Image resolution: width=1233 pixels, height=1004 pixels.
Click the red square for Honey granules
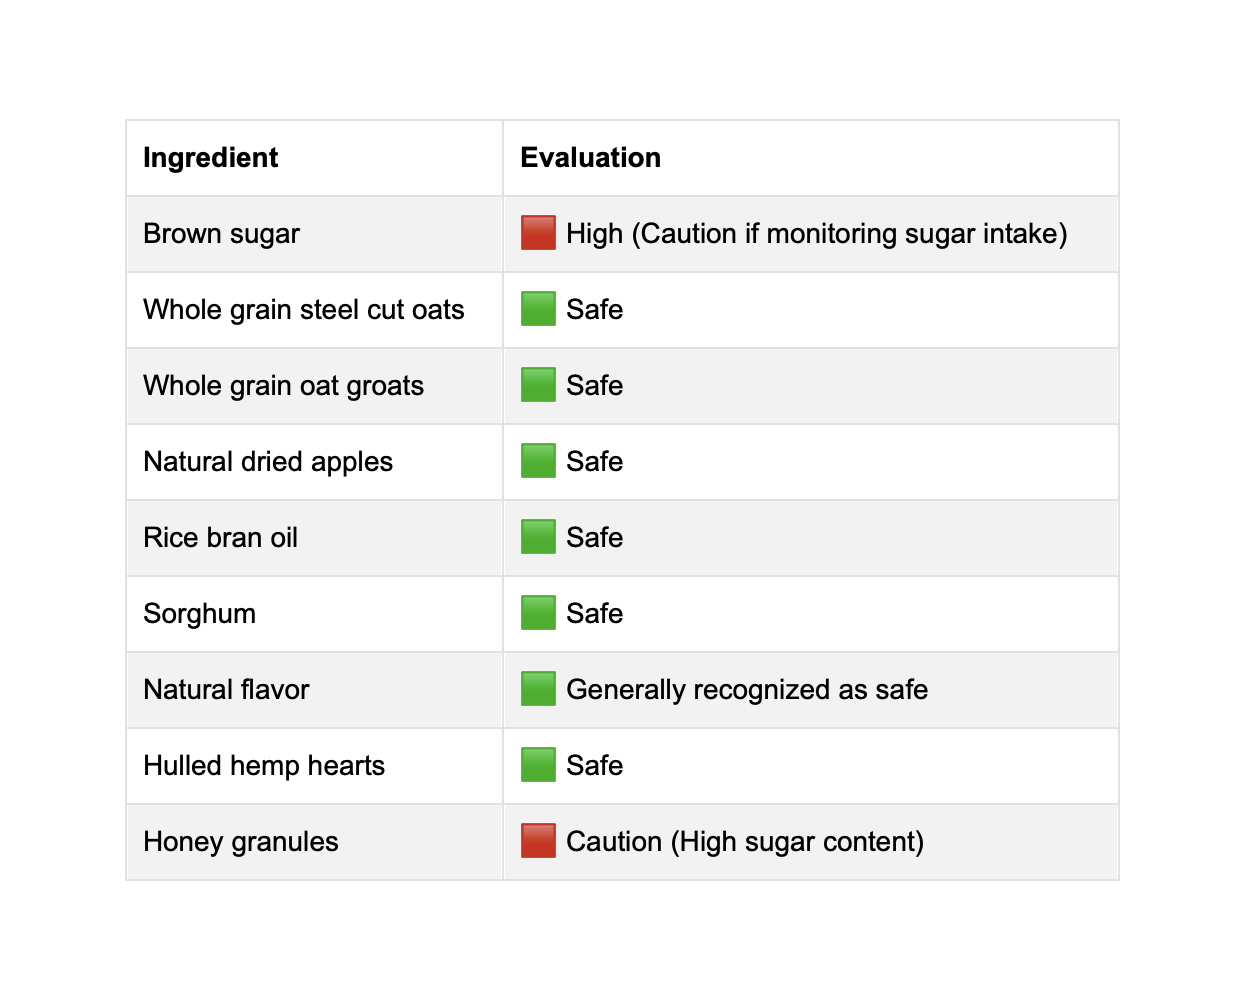click(538, 841)
